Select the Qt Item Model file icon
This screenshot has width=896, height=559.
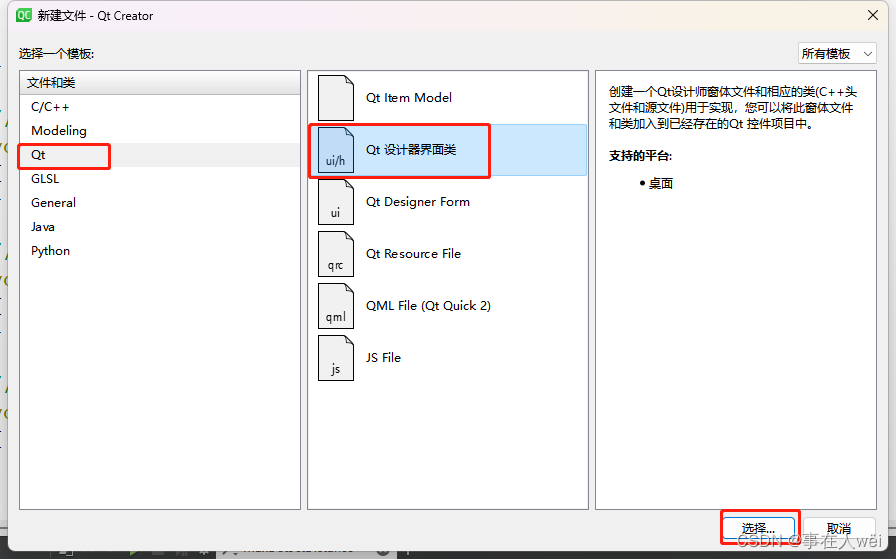point(336,98)
